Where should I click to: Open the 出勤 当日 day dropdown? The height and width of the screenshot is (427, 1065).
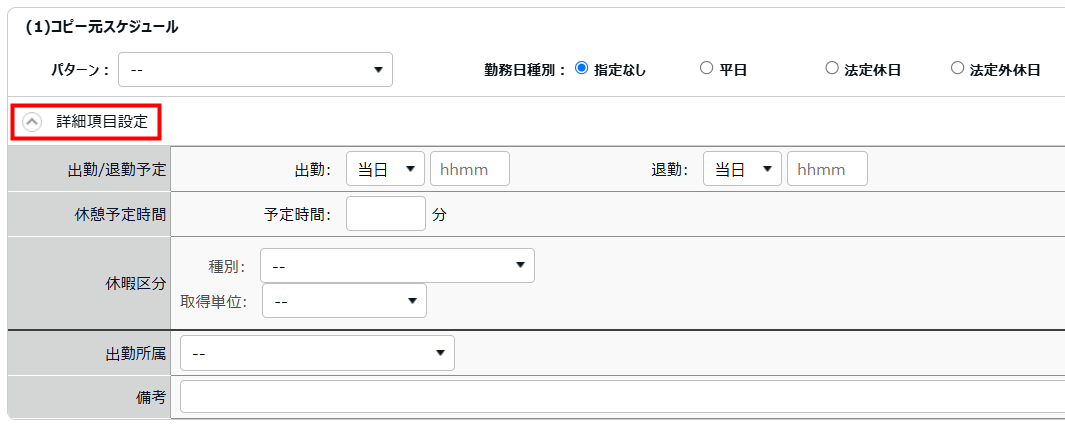385,169
